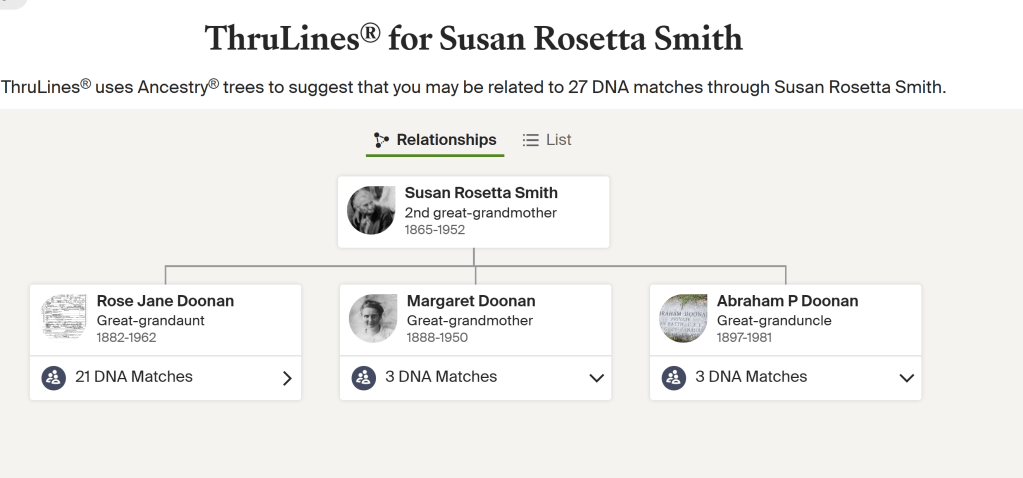Click the 21 DNA Matches label

(134, 377)
